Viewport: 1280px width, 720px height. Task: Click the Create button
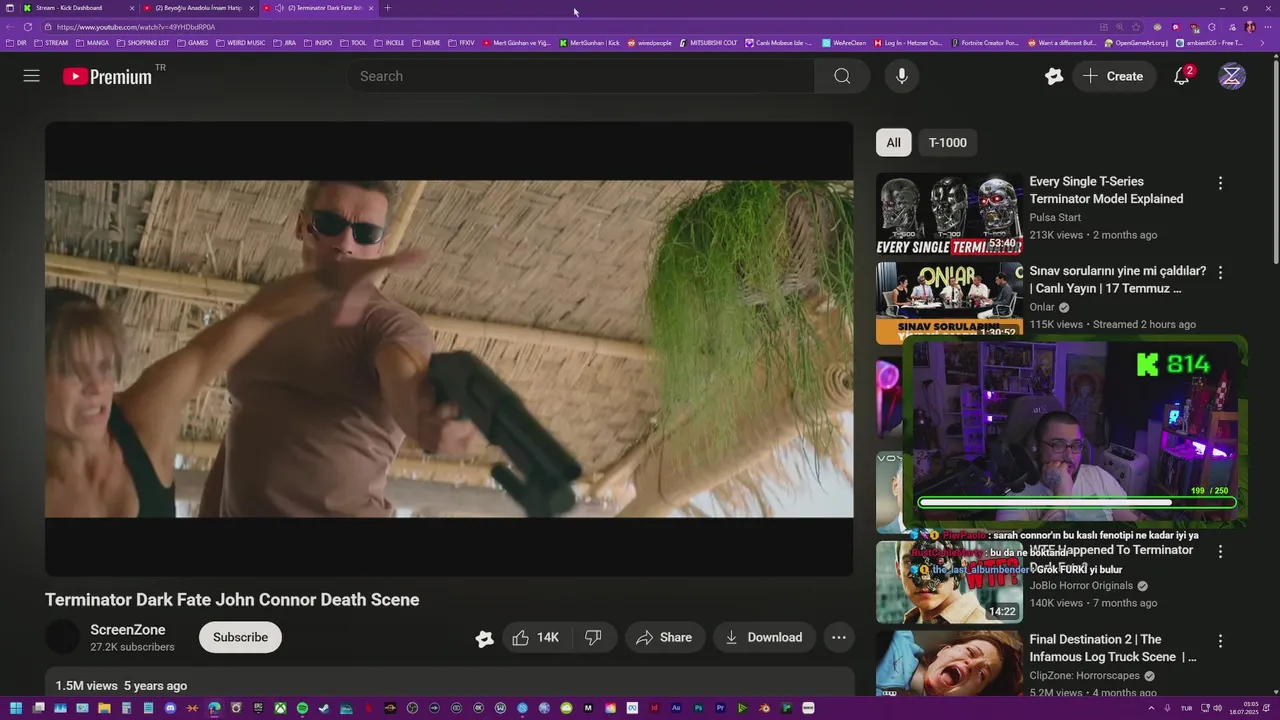1113,76
